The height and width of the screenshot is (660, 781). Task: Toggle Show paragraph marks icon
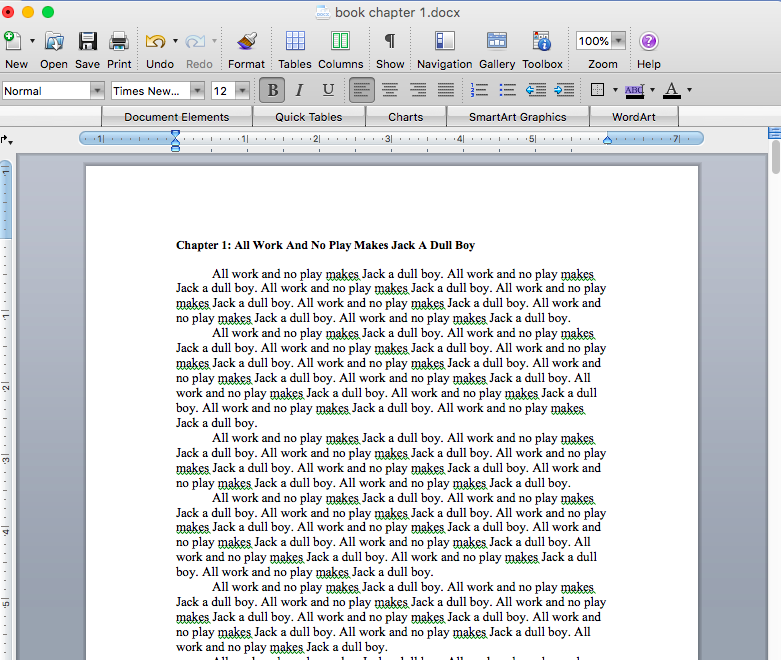click(x=390, y=41)
